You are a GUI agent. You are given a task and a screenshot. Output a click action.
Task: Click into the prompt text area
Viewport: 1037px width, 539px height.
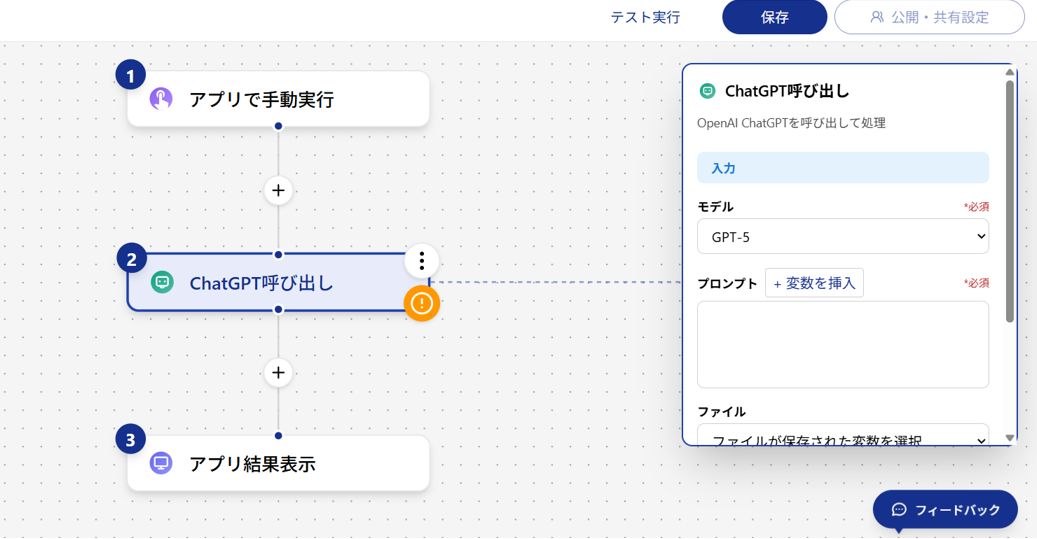(842, 344)
